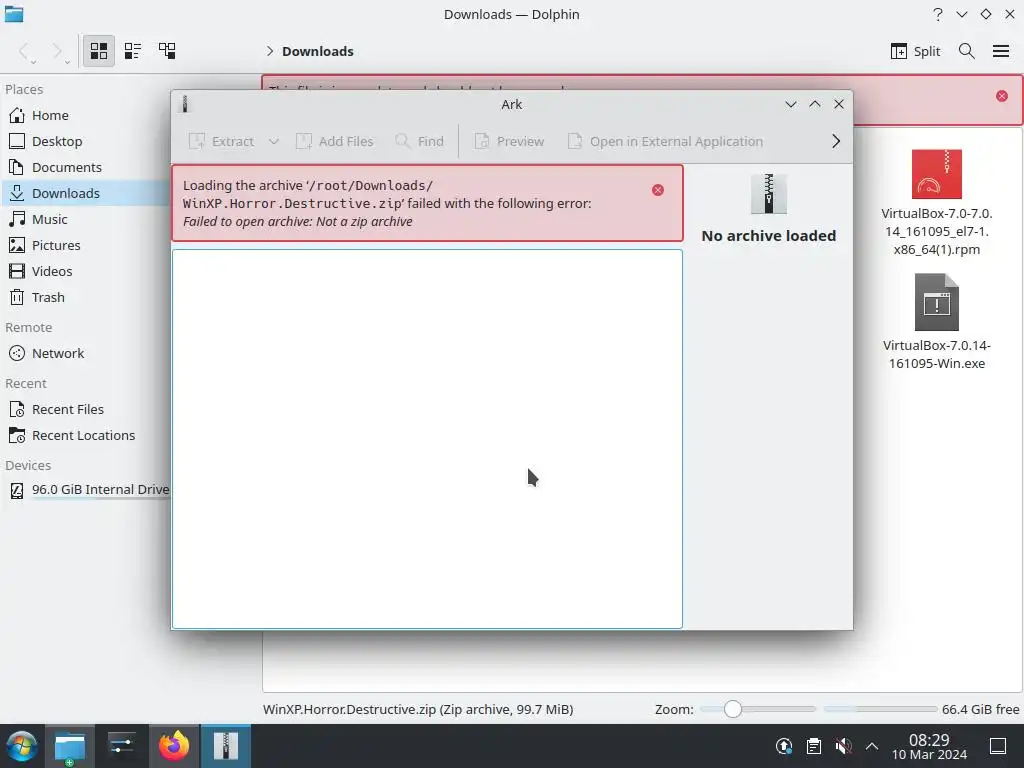Viewport: 1024px width, 768px height.
Task: Open Recent Locations entry
Action: [x=85, y=436]
